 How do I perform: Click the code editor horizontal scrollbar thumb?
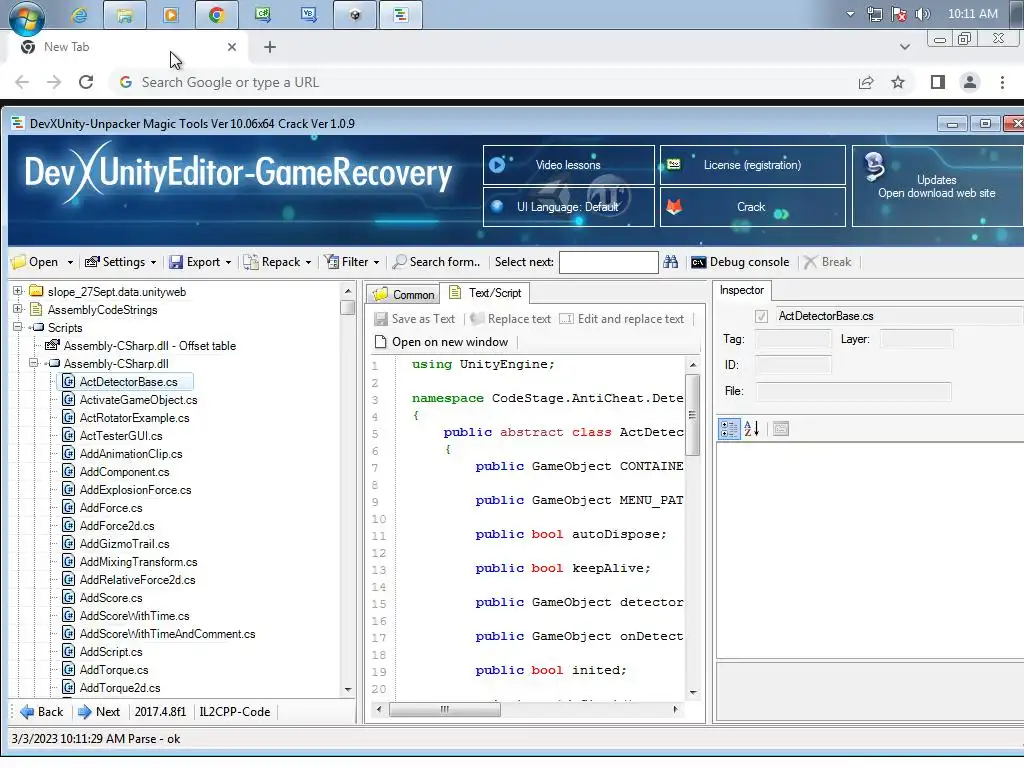click(445, 709)
